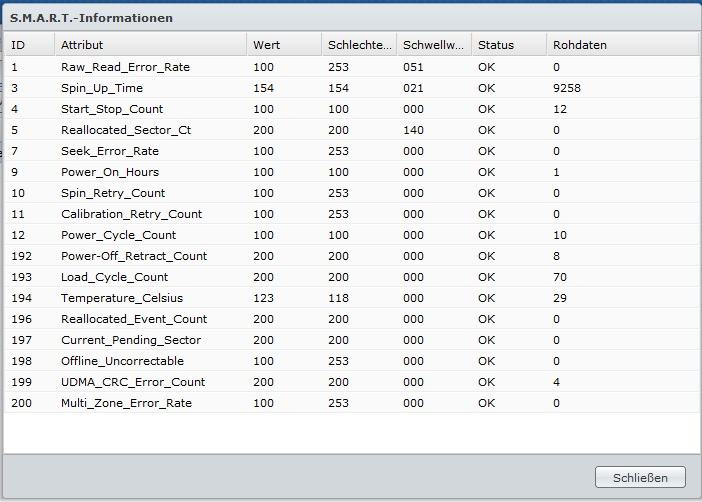Click raw data value 9258
The height and width of the screenshot is (502, 702).
coord(567,88)
